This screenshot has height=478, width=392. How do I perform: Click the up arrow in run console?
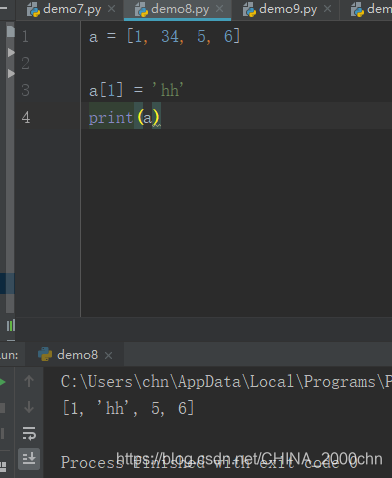tap(29, 381)
